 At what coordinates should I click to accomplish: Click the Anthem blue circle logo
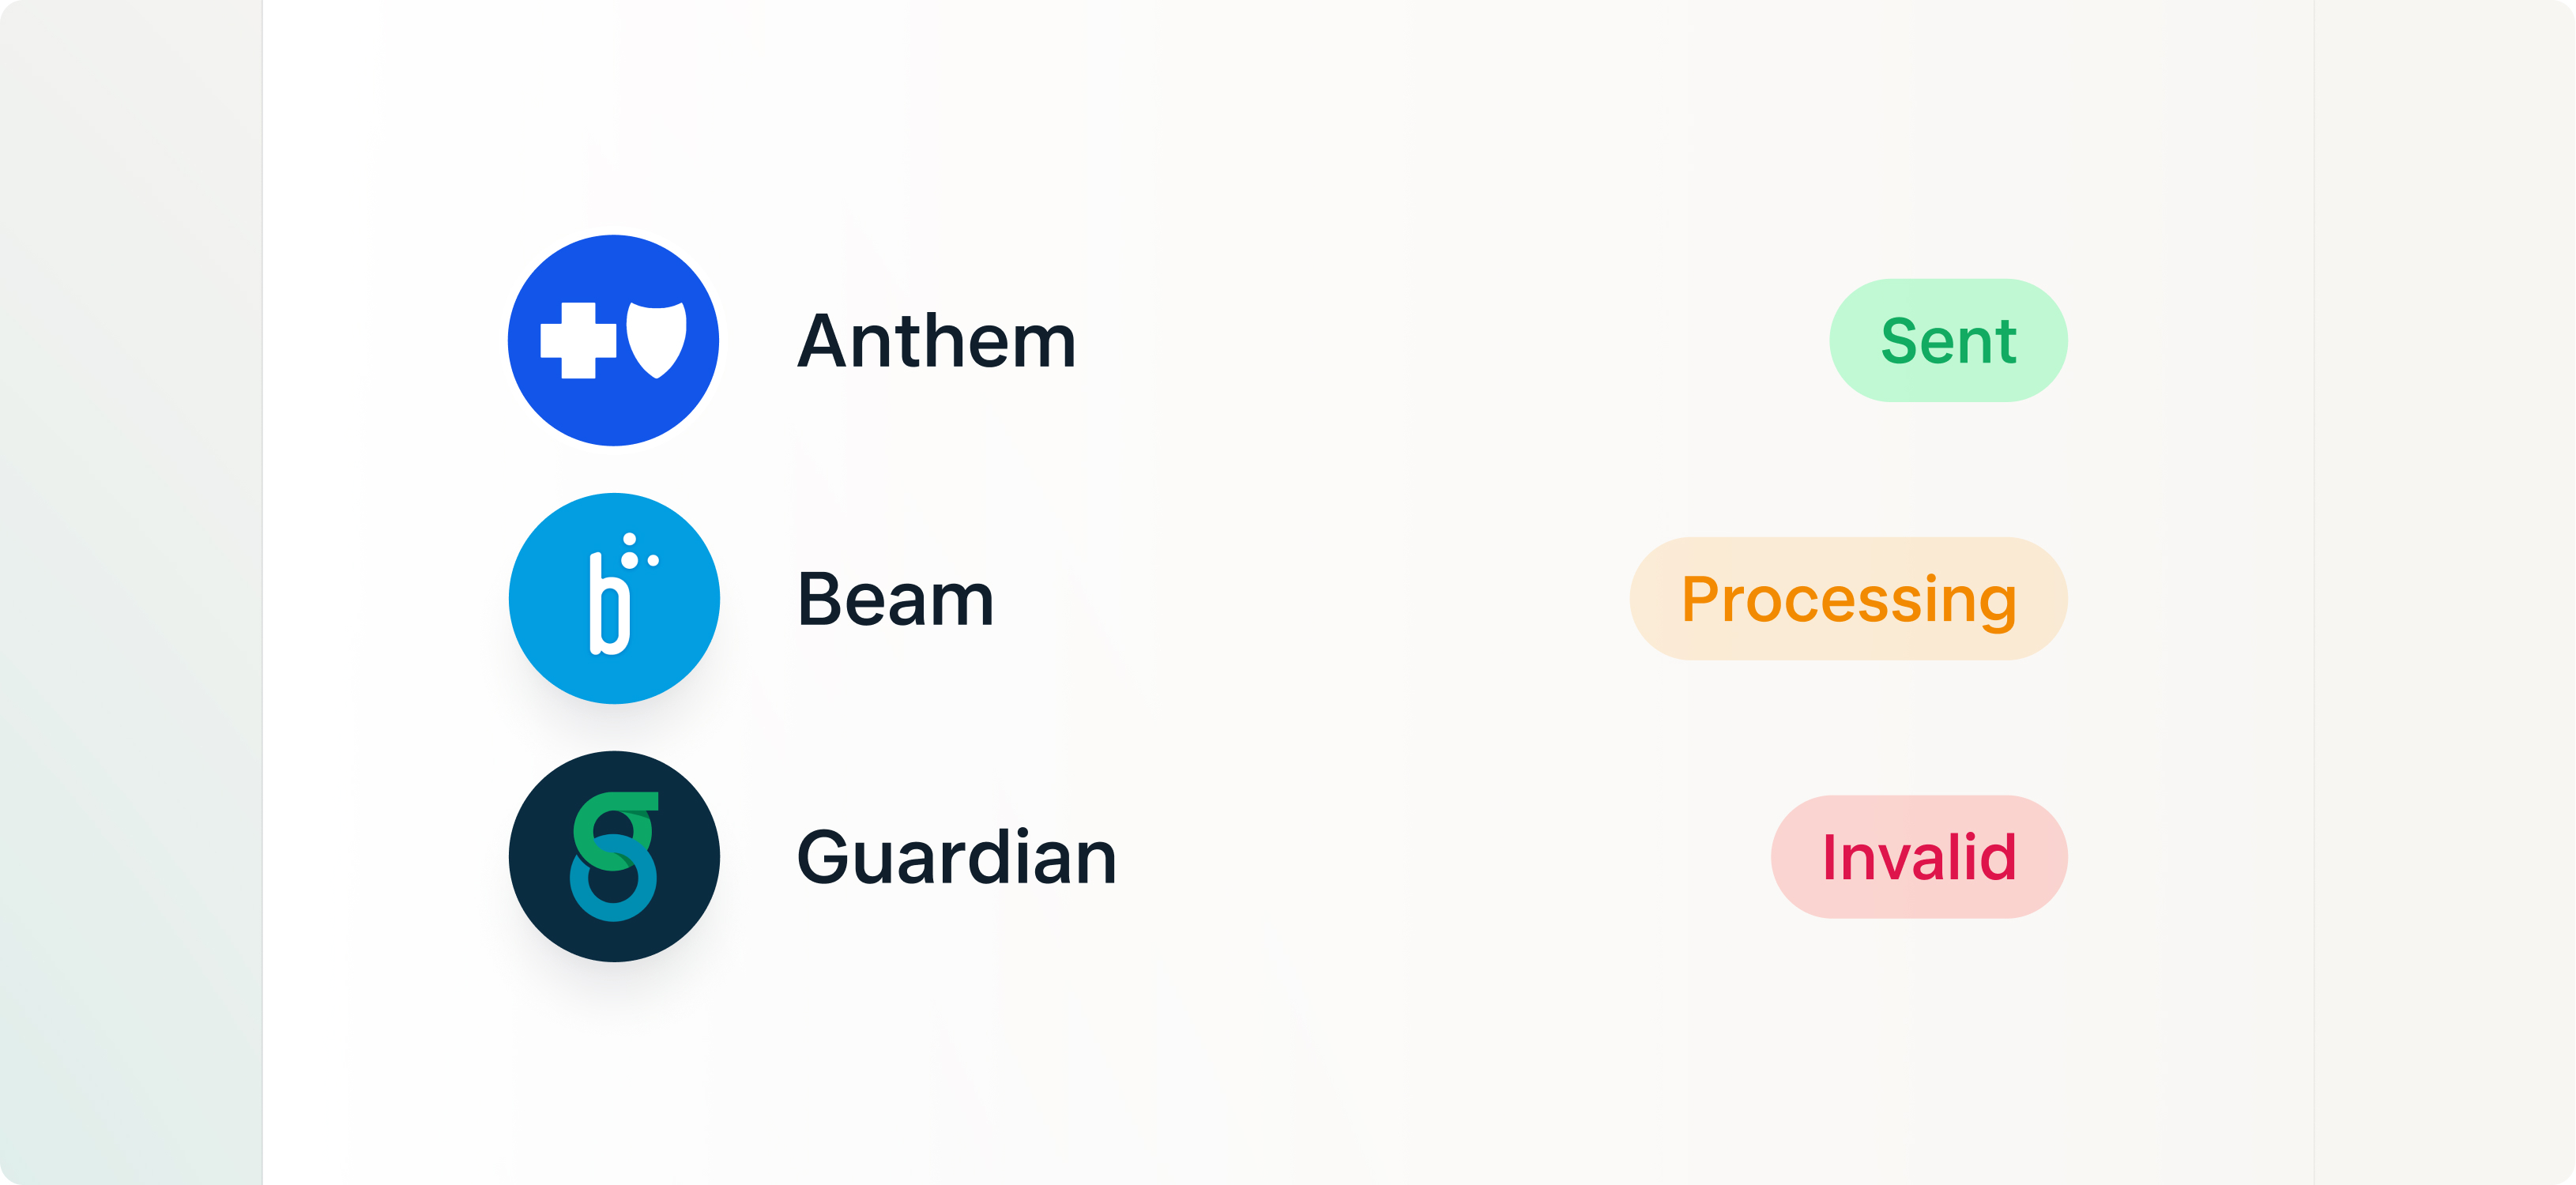(613, 340)
